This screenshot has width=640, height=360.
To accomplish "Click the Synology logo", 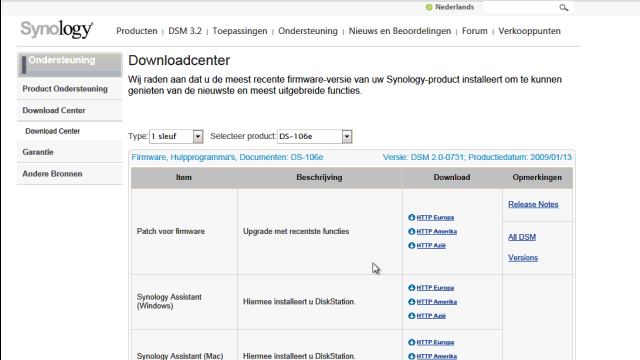I will coord(57,29).
